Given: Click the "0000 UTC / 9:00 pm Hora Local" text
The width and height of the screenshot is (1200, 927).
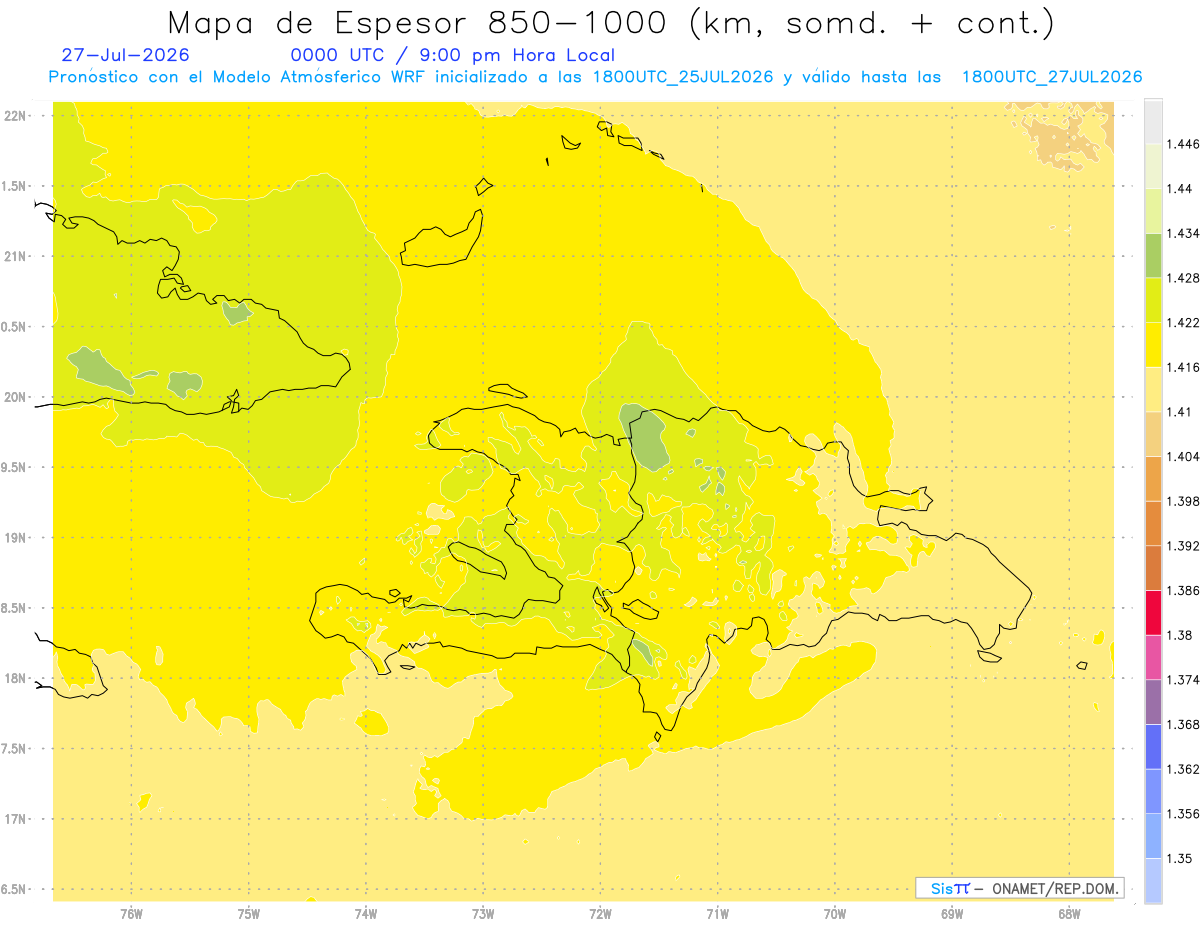Looking at the screenshot, I should (453, 56).
